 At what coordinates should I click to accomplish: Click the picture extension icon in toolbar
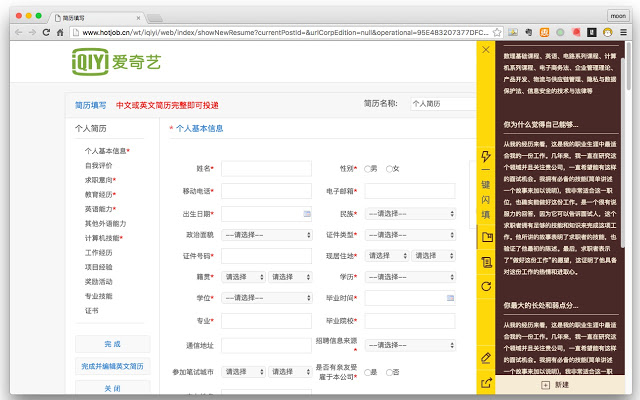pyautogui.click(x=513, y=32)
